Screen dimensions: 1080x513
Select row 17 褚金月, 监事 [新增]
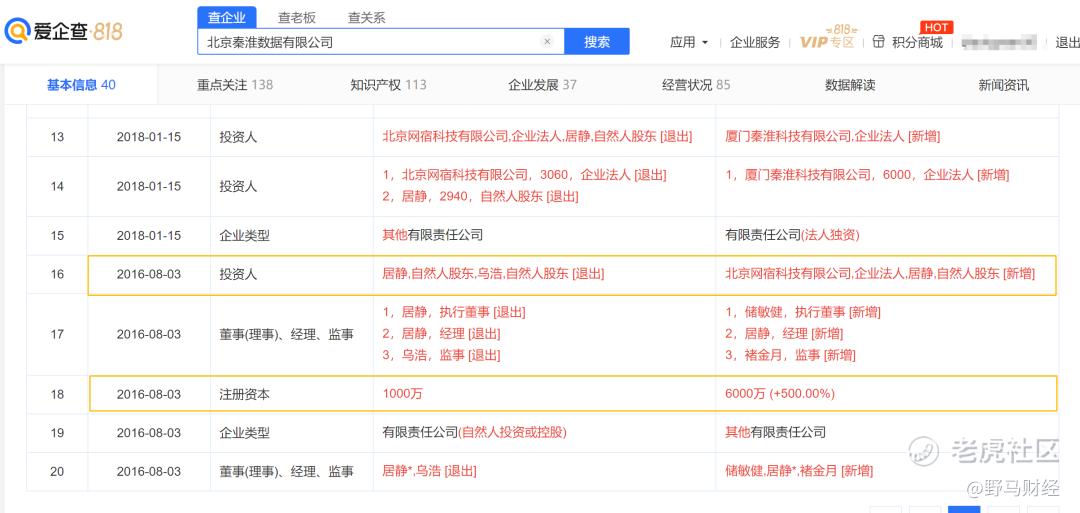point(791,356)
